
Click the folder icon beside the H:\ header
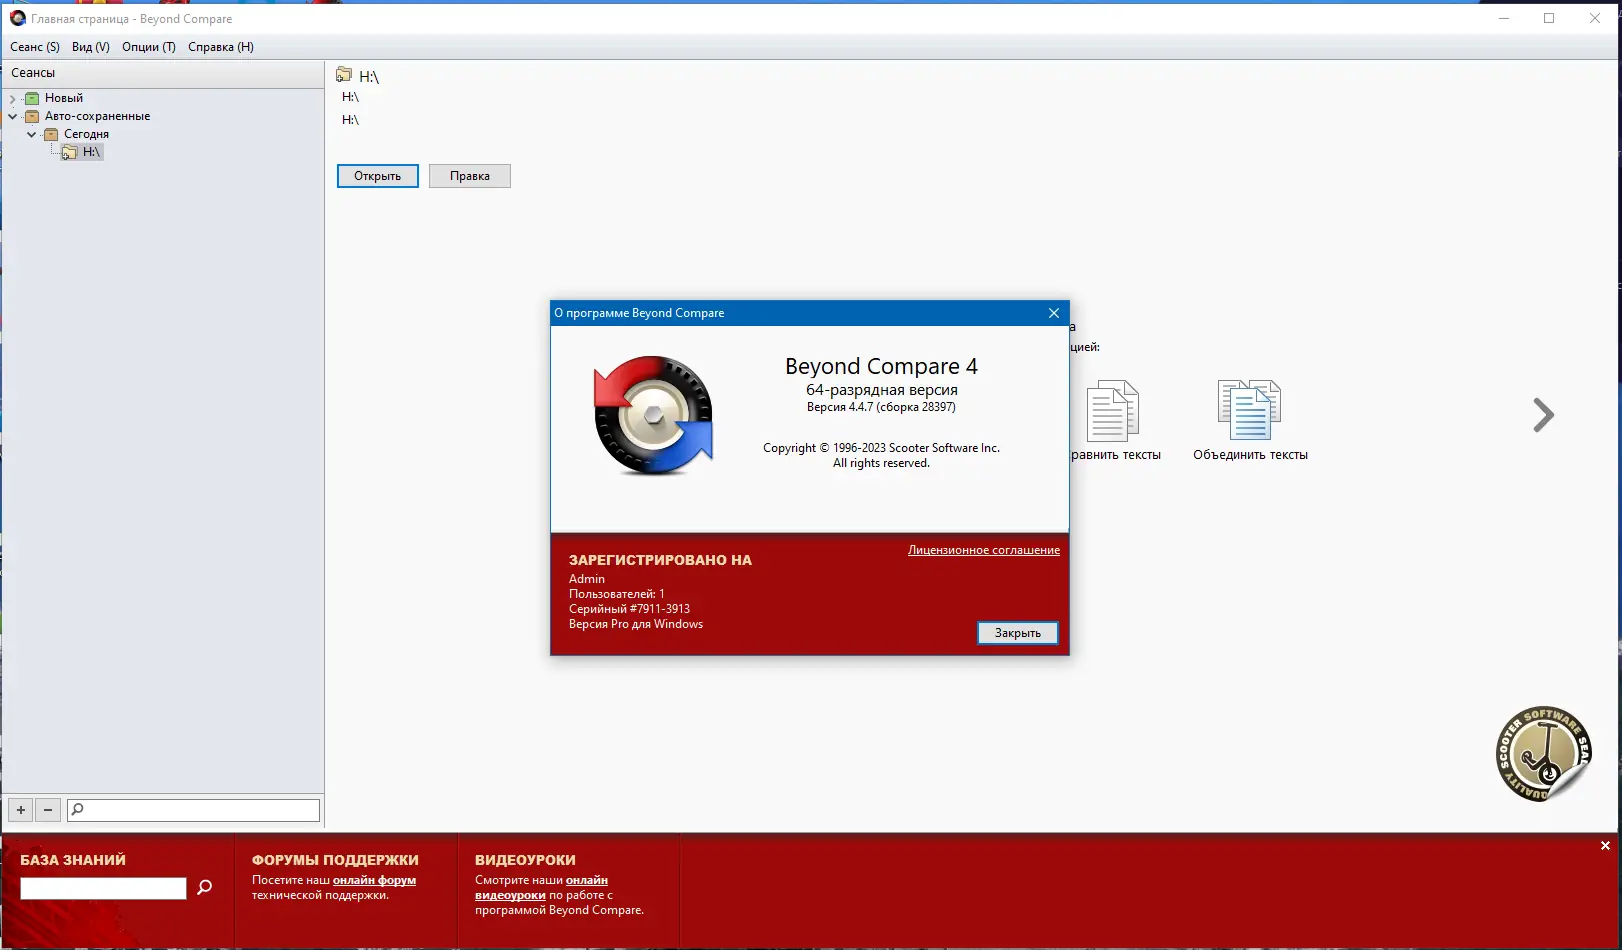pos(344,75)
